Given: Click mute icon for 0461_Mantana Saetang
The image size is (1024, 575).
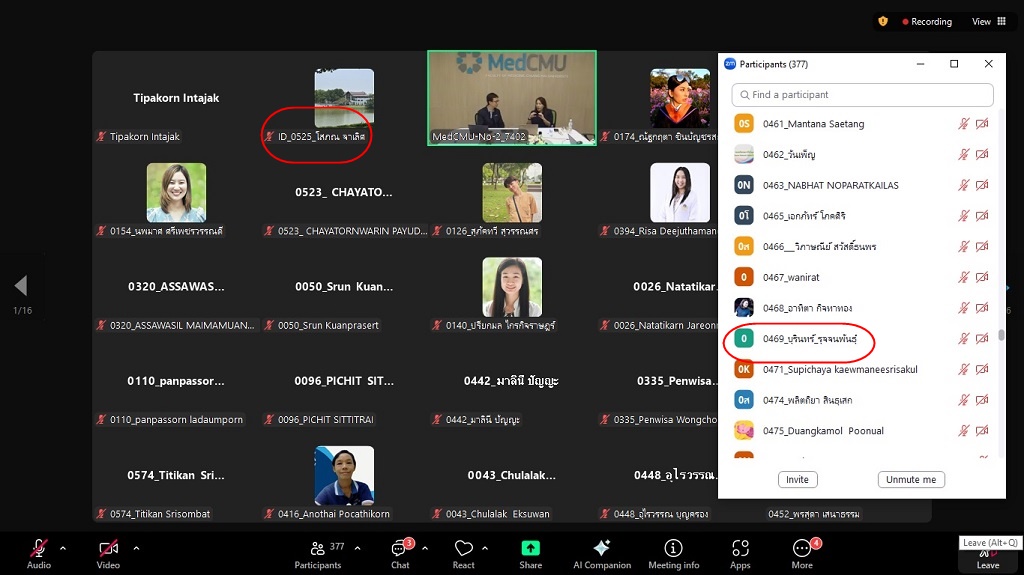Looking at the screenshot, I should pyautogui.click(x=963, y=123).
